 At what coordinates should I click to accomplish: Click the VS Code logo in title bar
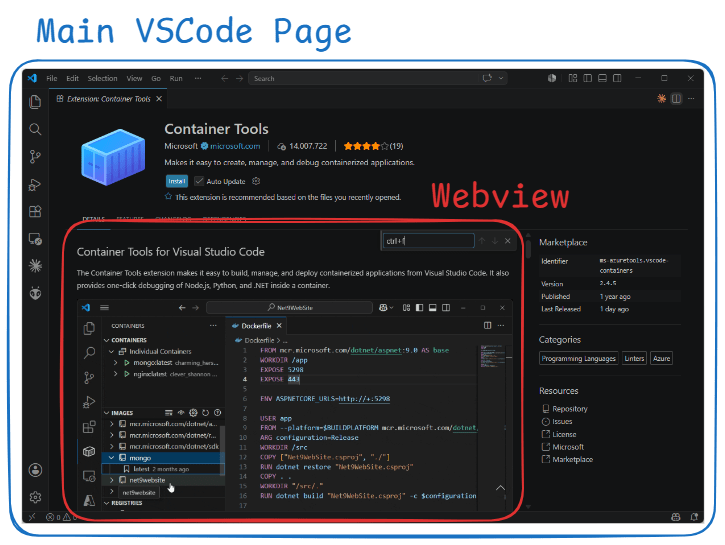coord(32,78)
